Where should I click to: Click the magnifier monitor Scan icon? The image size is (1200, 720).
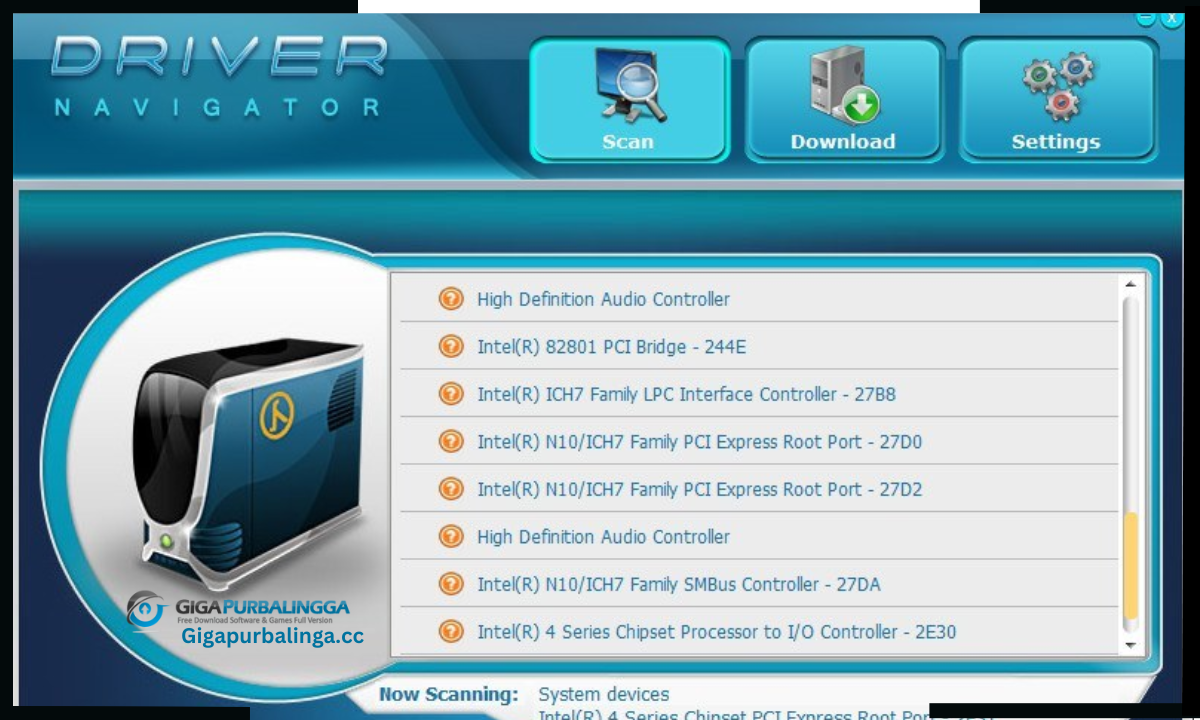point(631,85)
